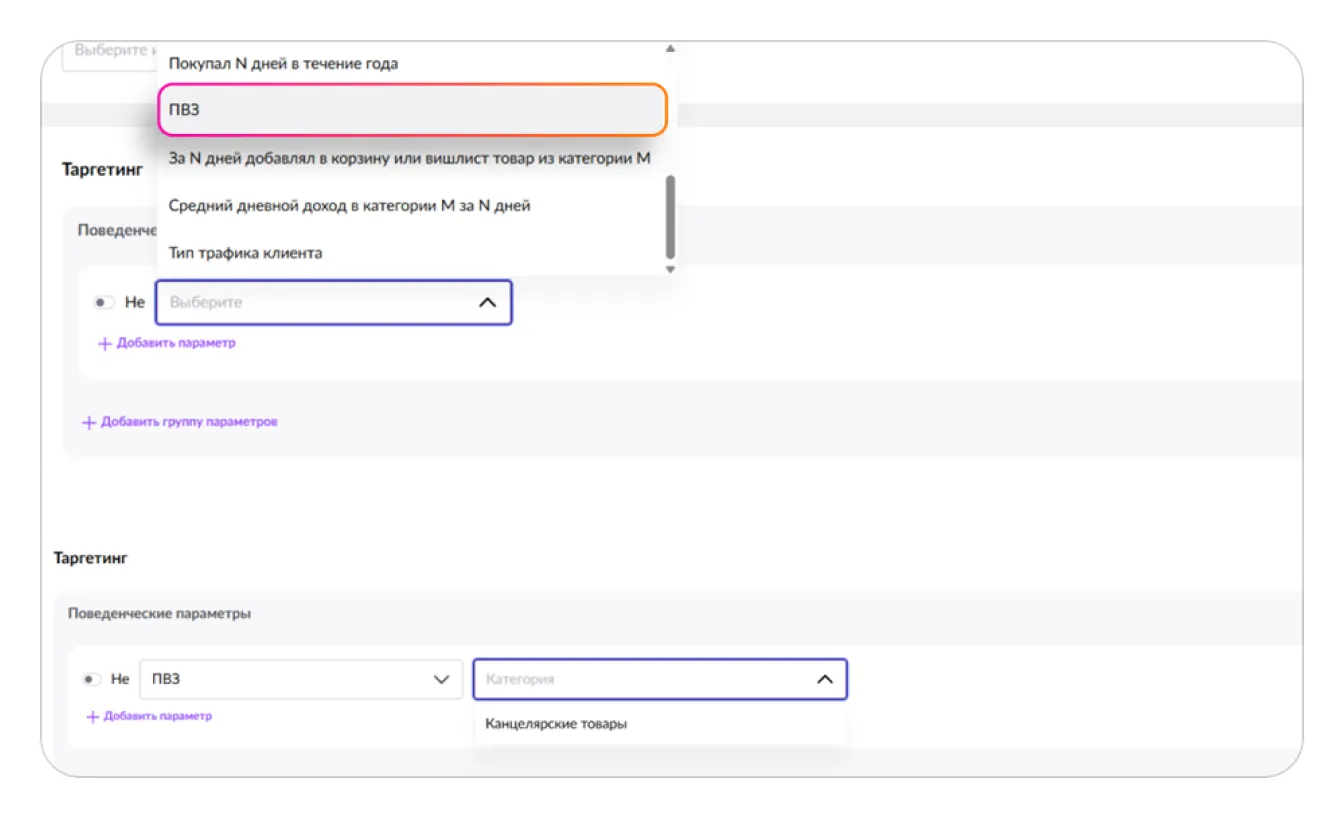The image size is (1344, 818).
Task: Select 'Покупал N дней в течение года'
Action: tap(283, 64)
